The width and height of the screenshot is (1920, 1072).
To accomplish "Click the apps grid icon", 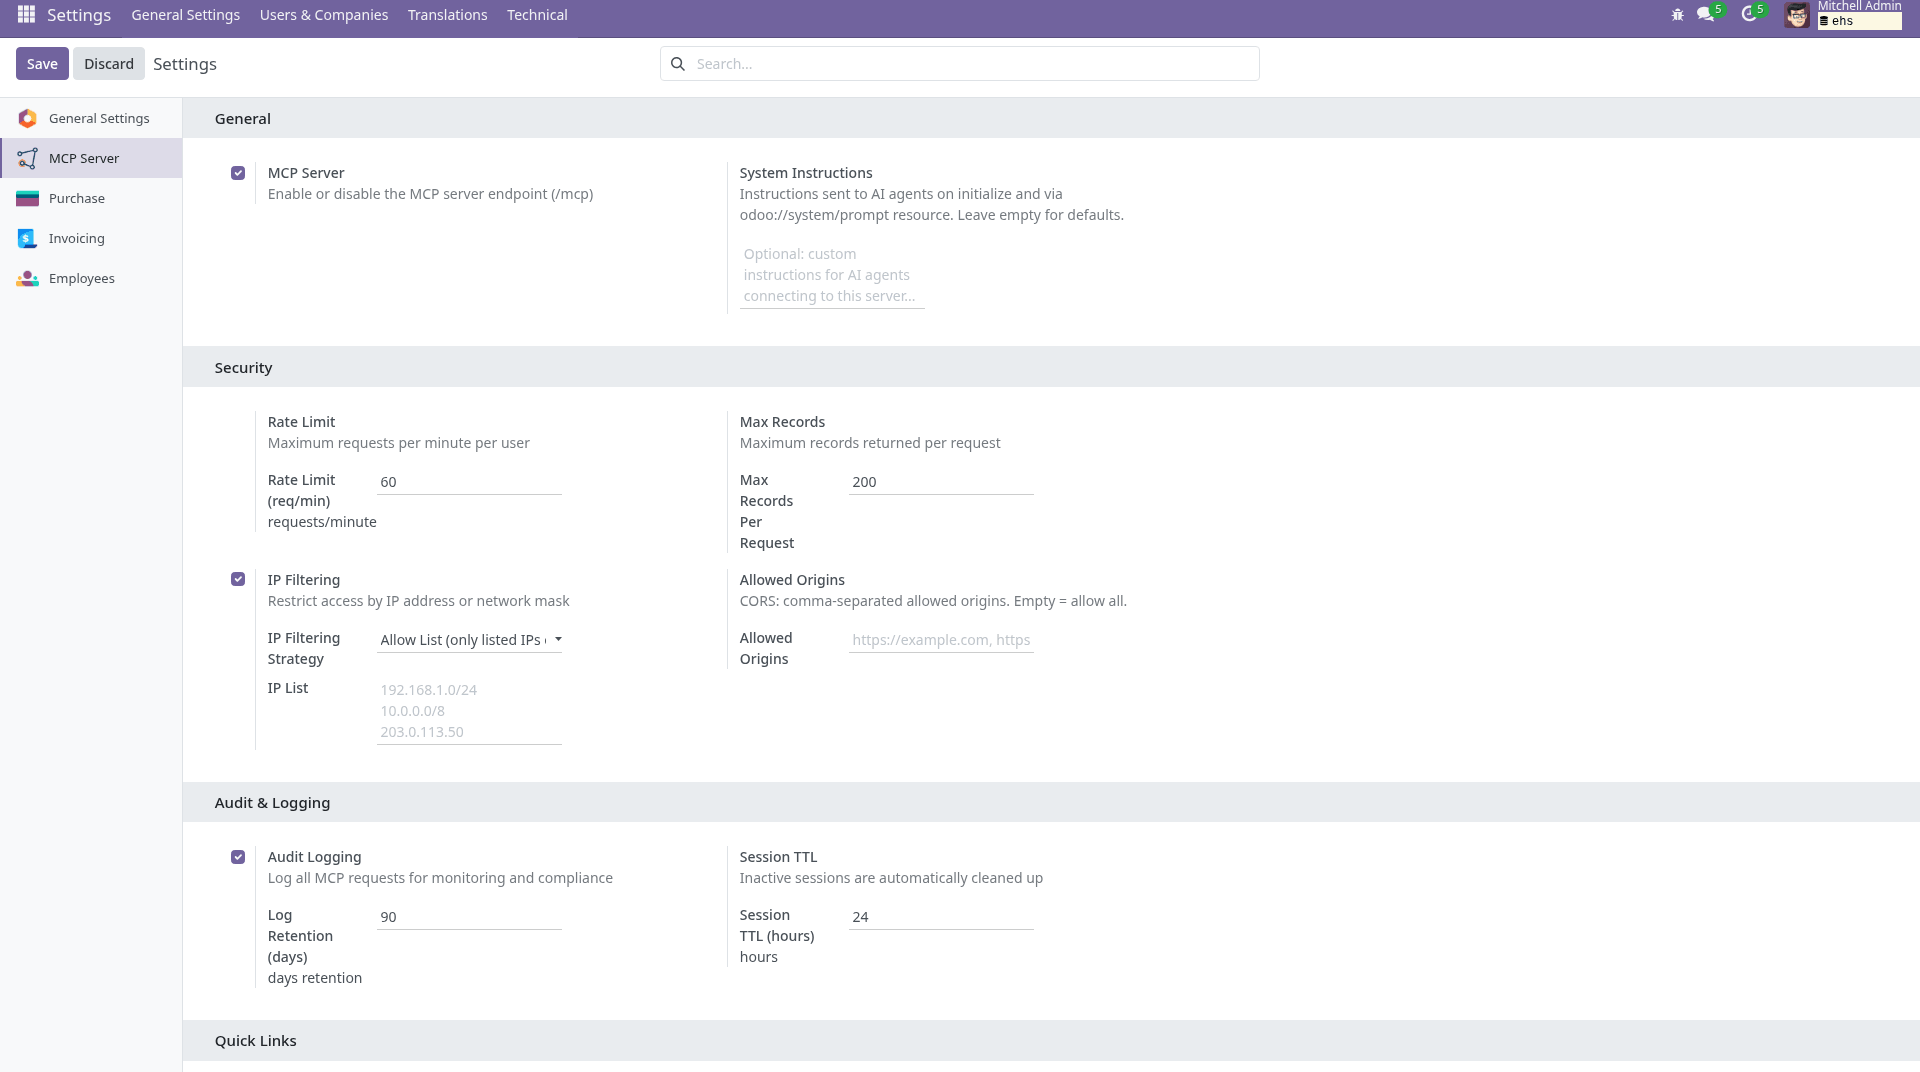I will coord(25,15).
